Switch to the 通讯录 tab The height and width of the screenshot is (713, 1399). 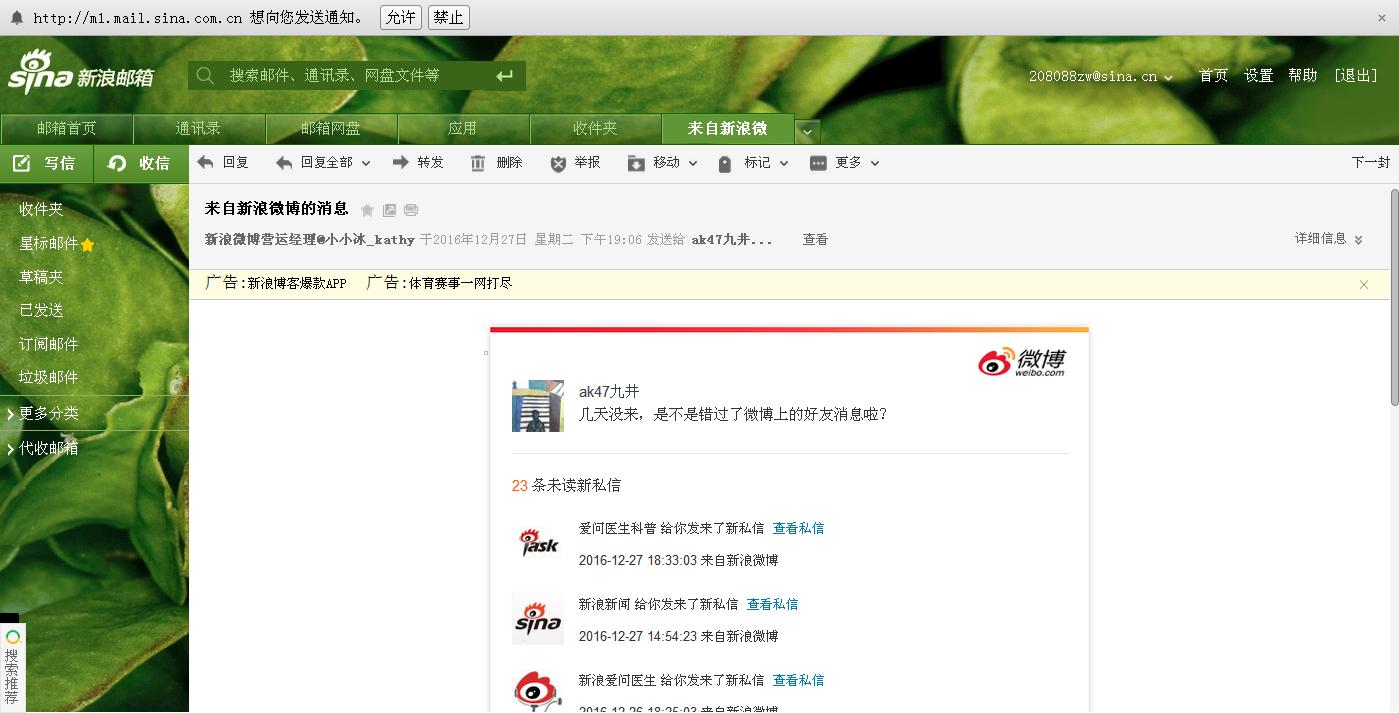198,129
